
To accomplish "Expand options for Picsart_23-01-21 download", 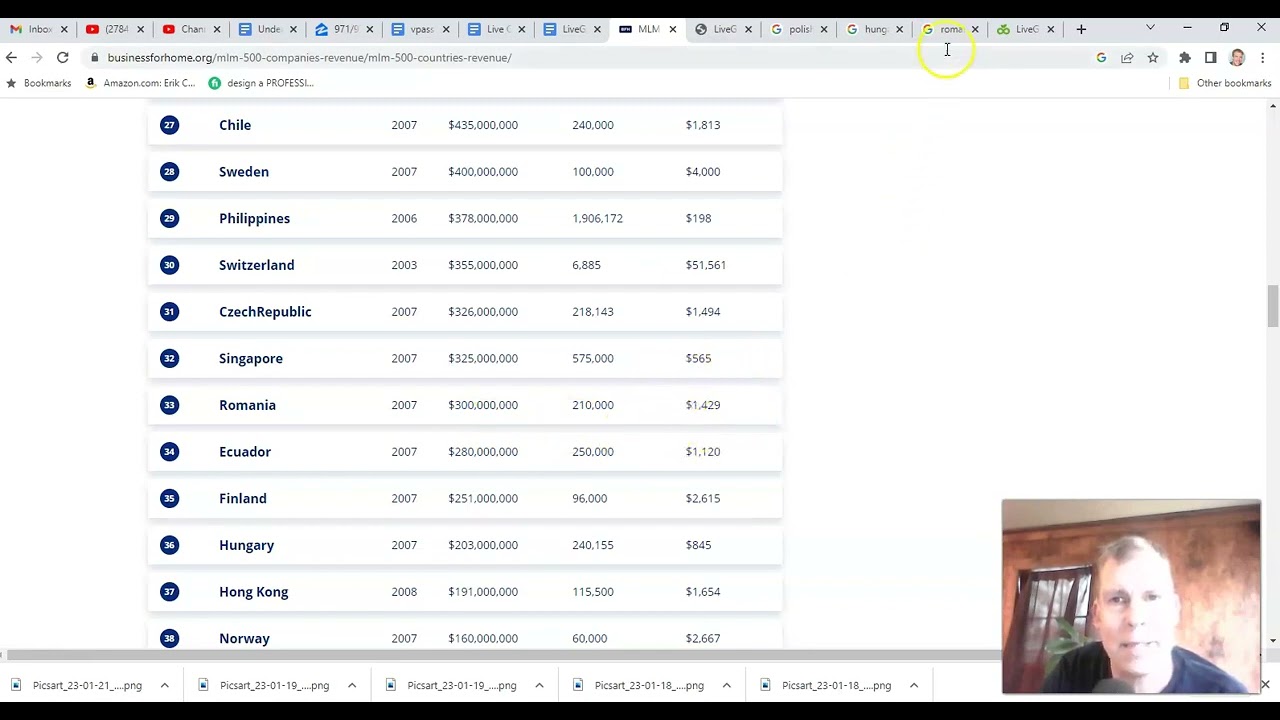I will pos(164,685).
